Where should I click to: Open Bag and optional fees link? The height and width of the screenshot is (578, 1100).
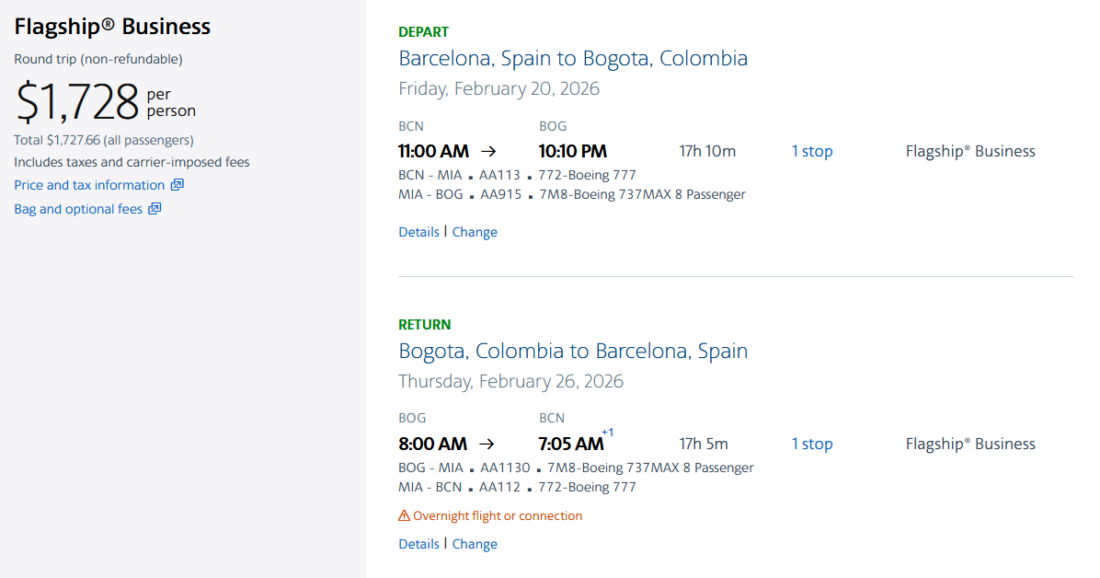coord(78,209)
